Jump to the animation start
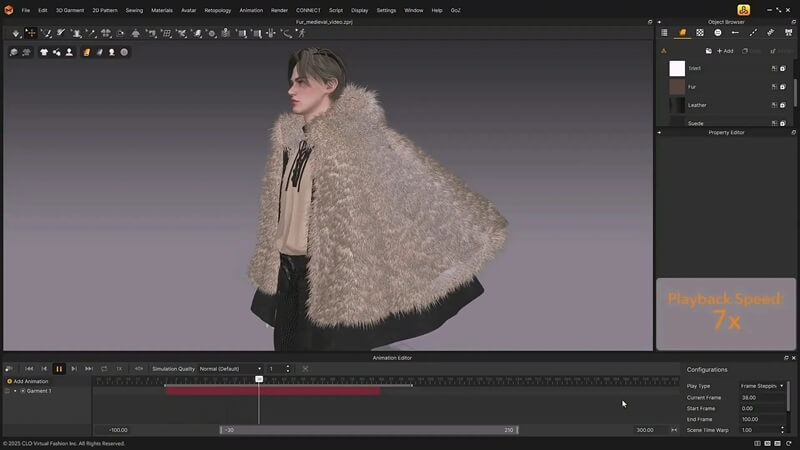 pos(29,369)
